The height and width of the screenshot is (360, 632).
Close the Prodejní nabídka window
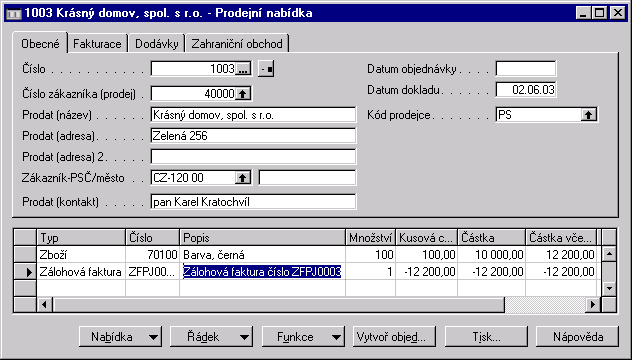617,13
